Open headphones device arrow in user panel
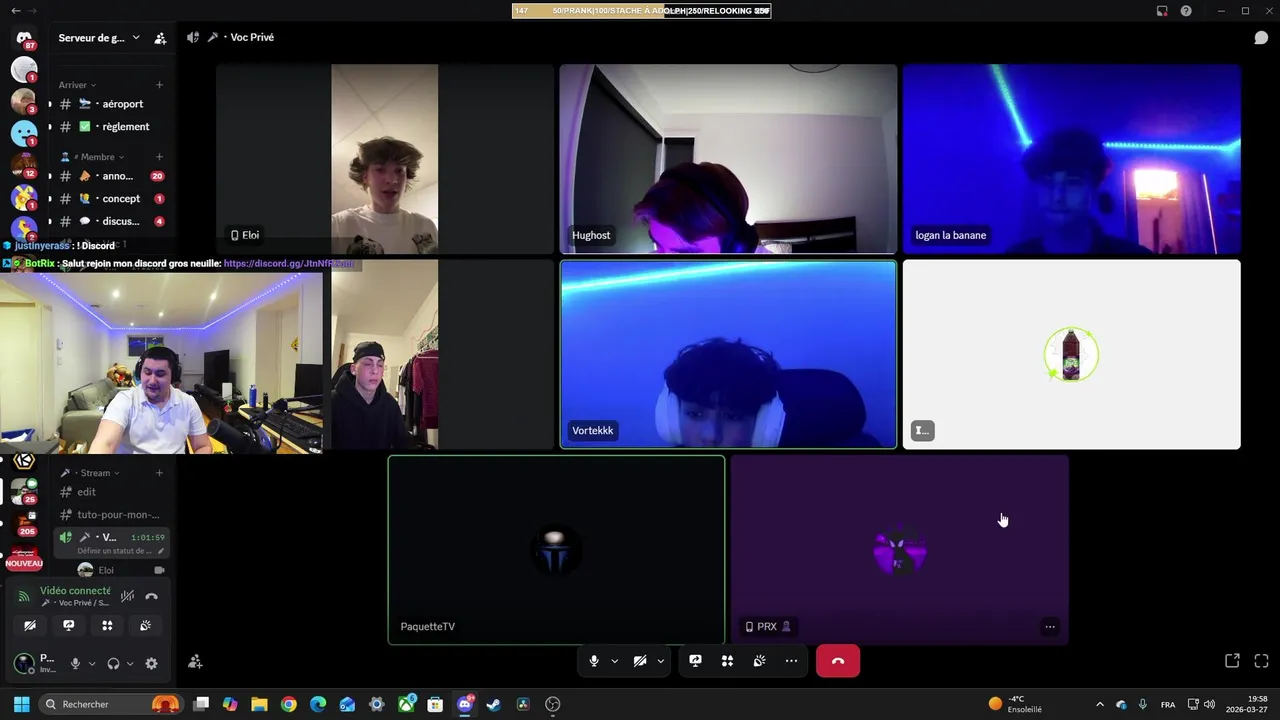The image size is (1280, 720). (x=130, y=663)
